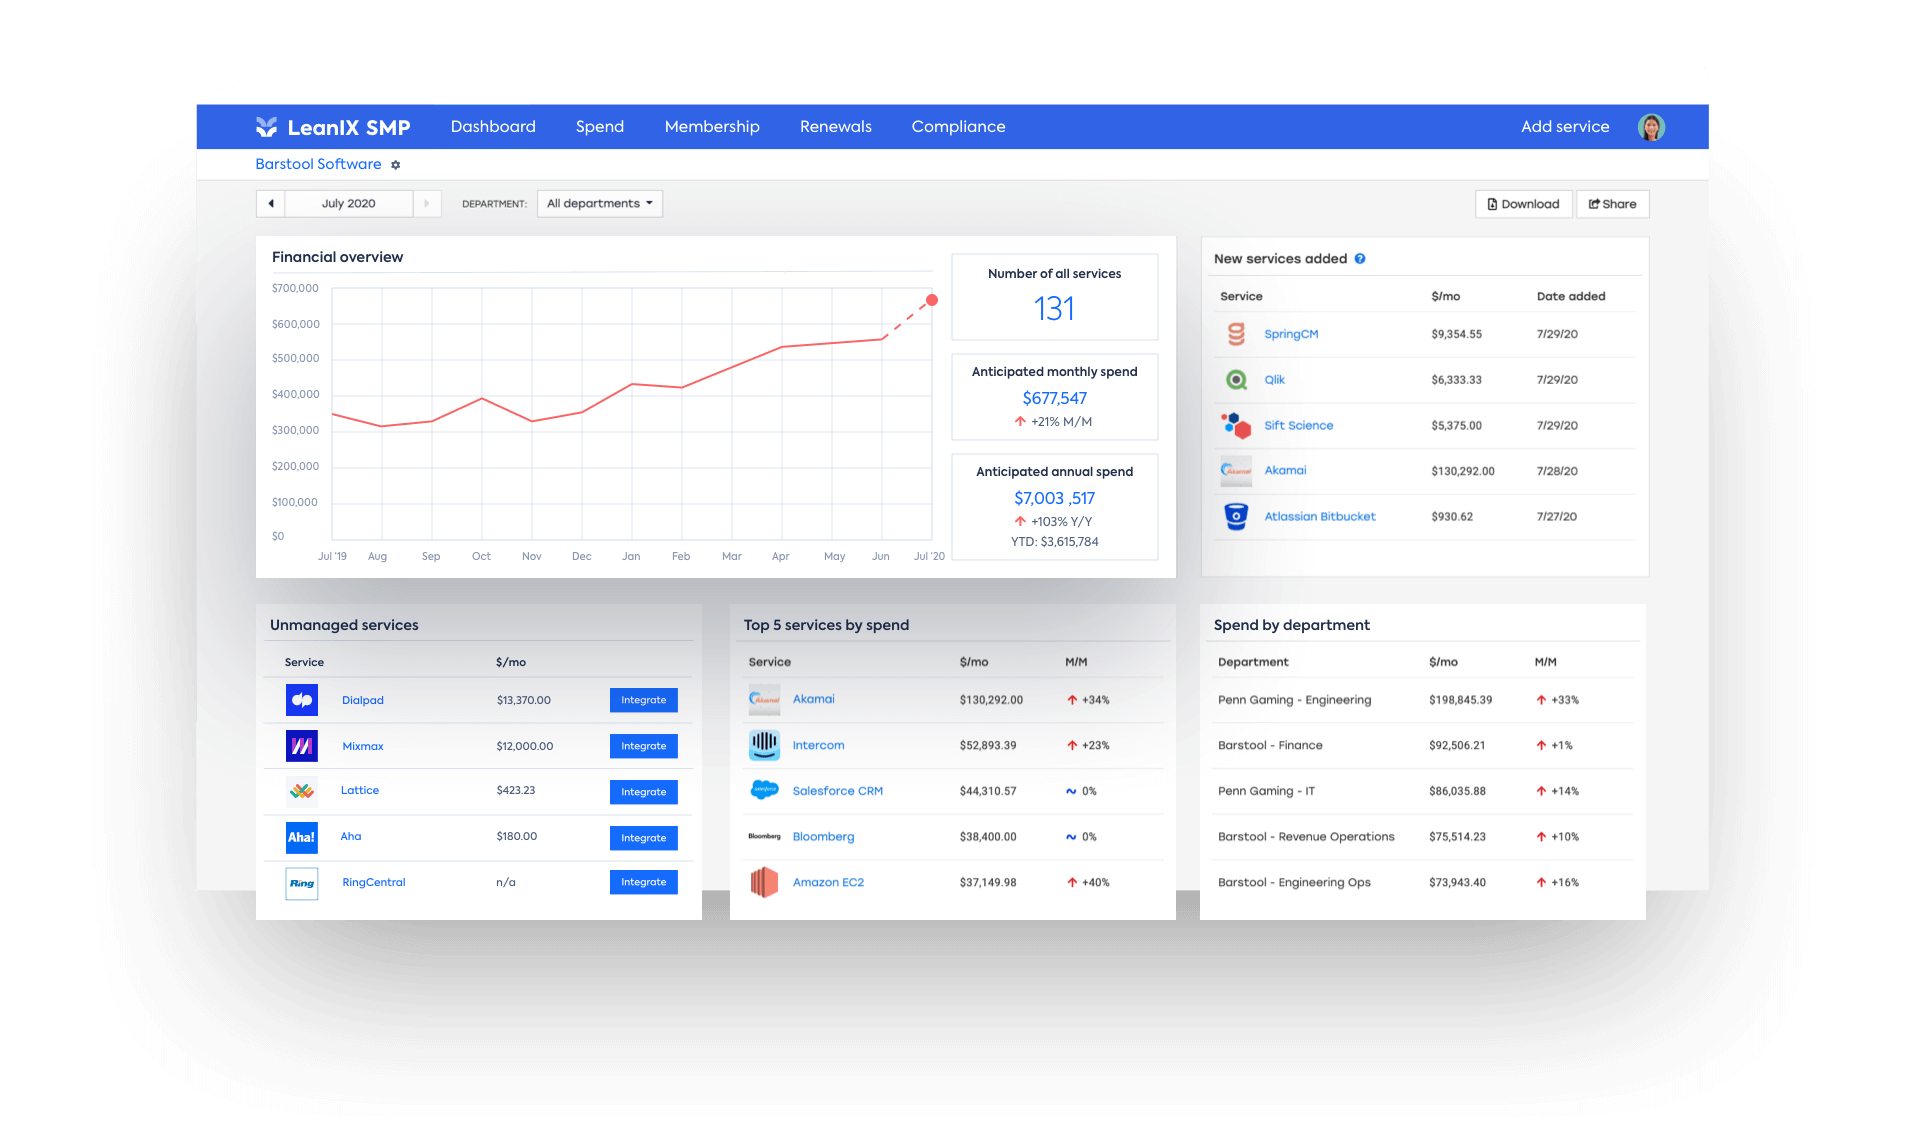
Task: Open the Intercom service link
Action: tap(818, 745)
